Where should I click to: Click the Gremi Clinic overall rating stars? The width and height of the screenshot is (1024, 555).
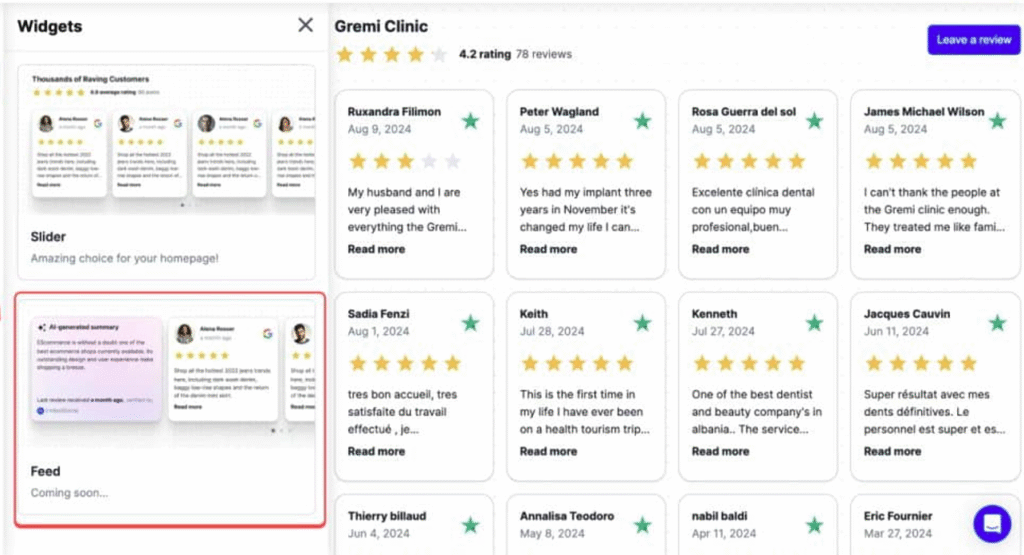click(x=392, y=54)
